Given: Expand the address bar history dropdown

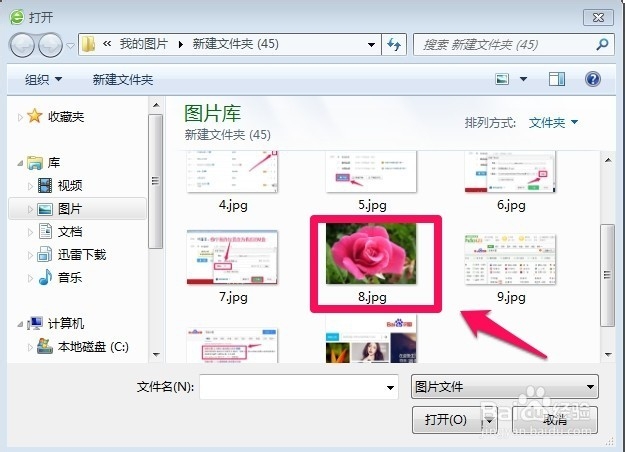Looking at the screenshot, I should (371, 45).
